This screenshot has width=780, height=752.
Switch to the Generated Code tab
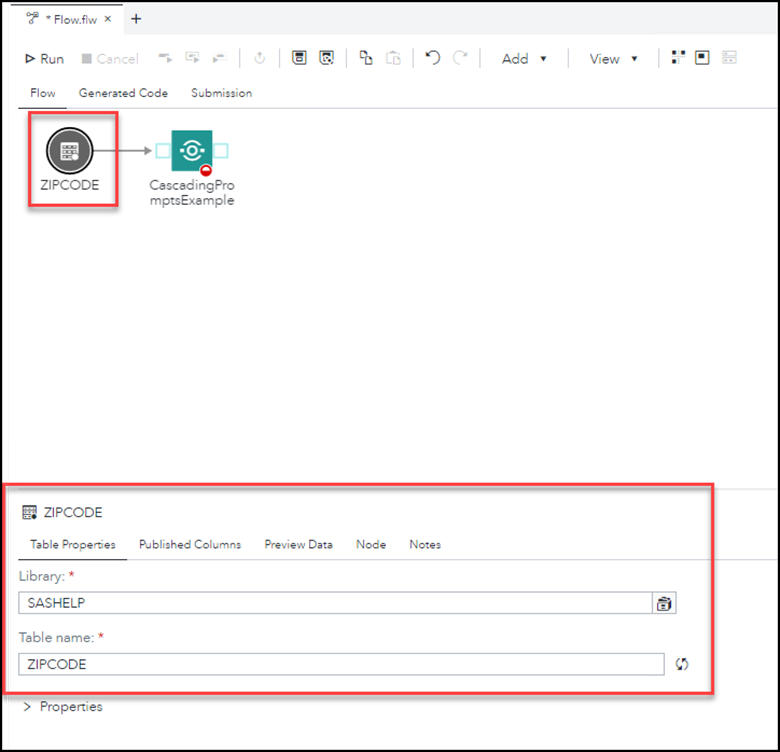click(123, 93)
